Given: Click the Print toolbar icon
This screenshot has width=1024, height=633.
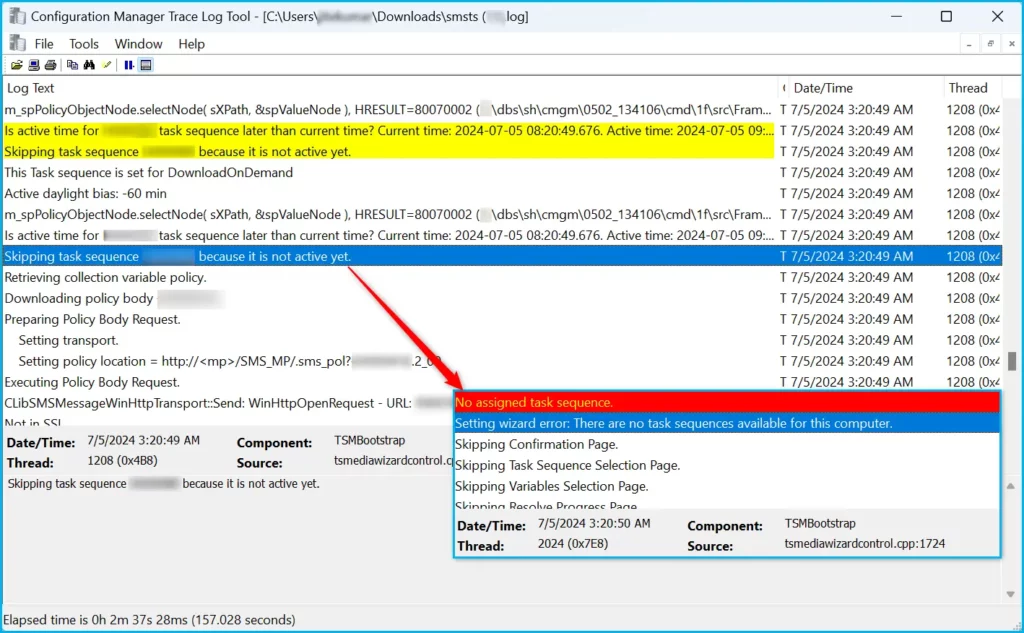Looking at the screenshot, I should point(50,65).
